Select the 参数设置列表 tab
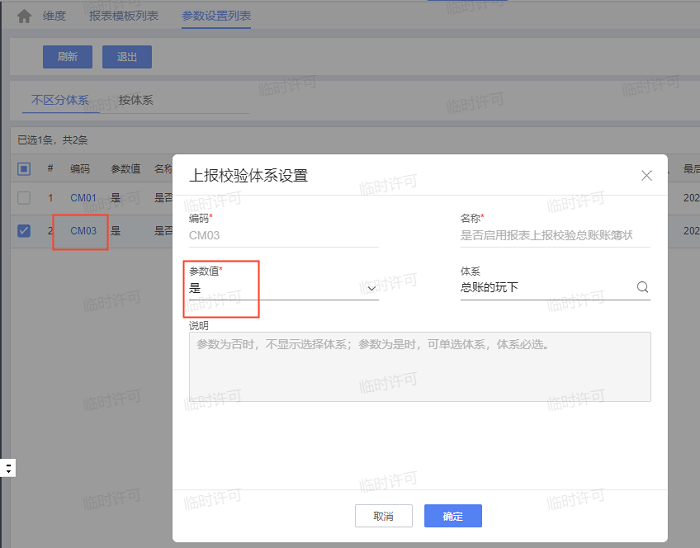 216,16
